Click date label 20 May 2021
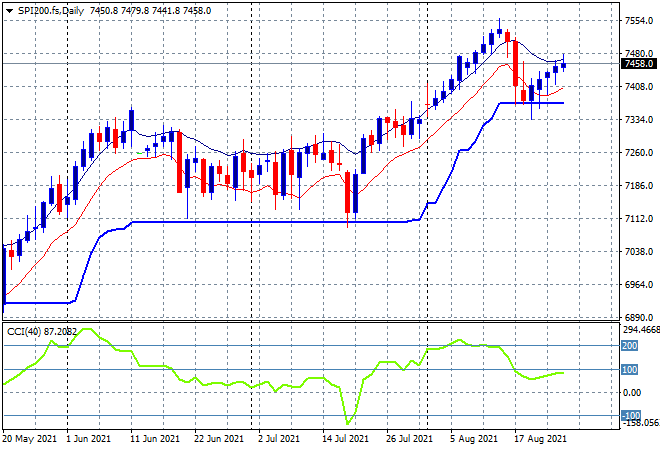The height and width of the screenshot is (450, 660). [29, 439]
